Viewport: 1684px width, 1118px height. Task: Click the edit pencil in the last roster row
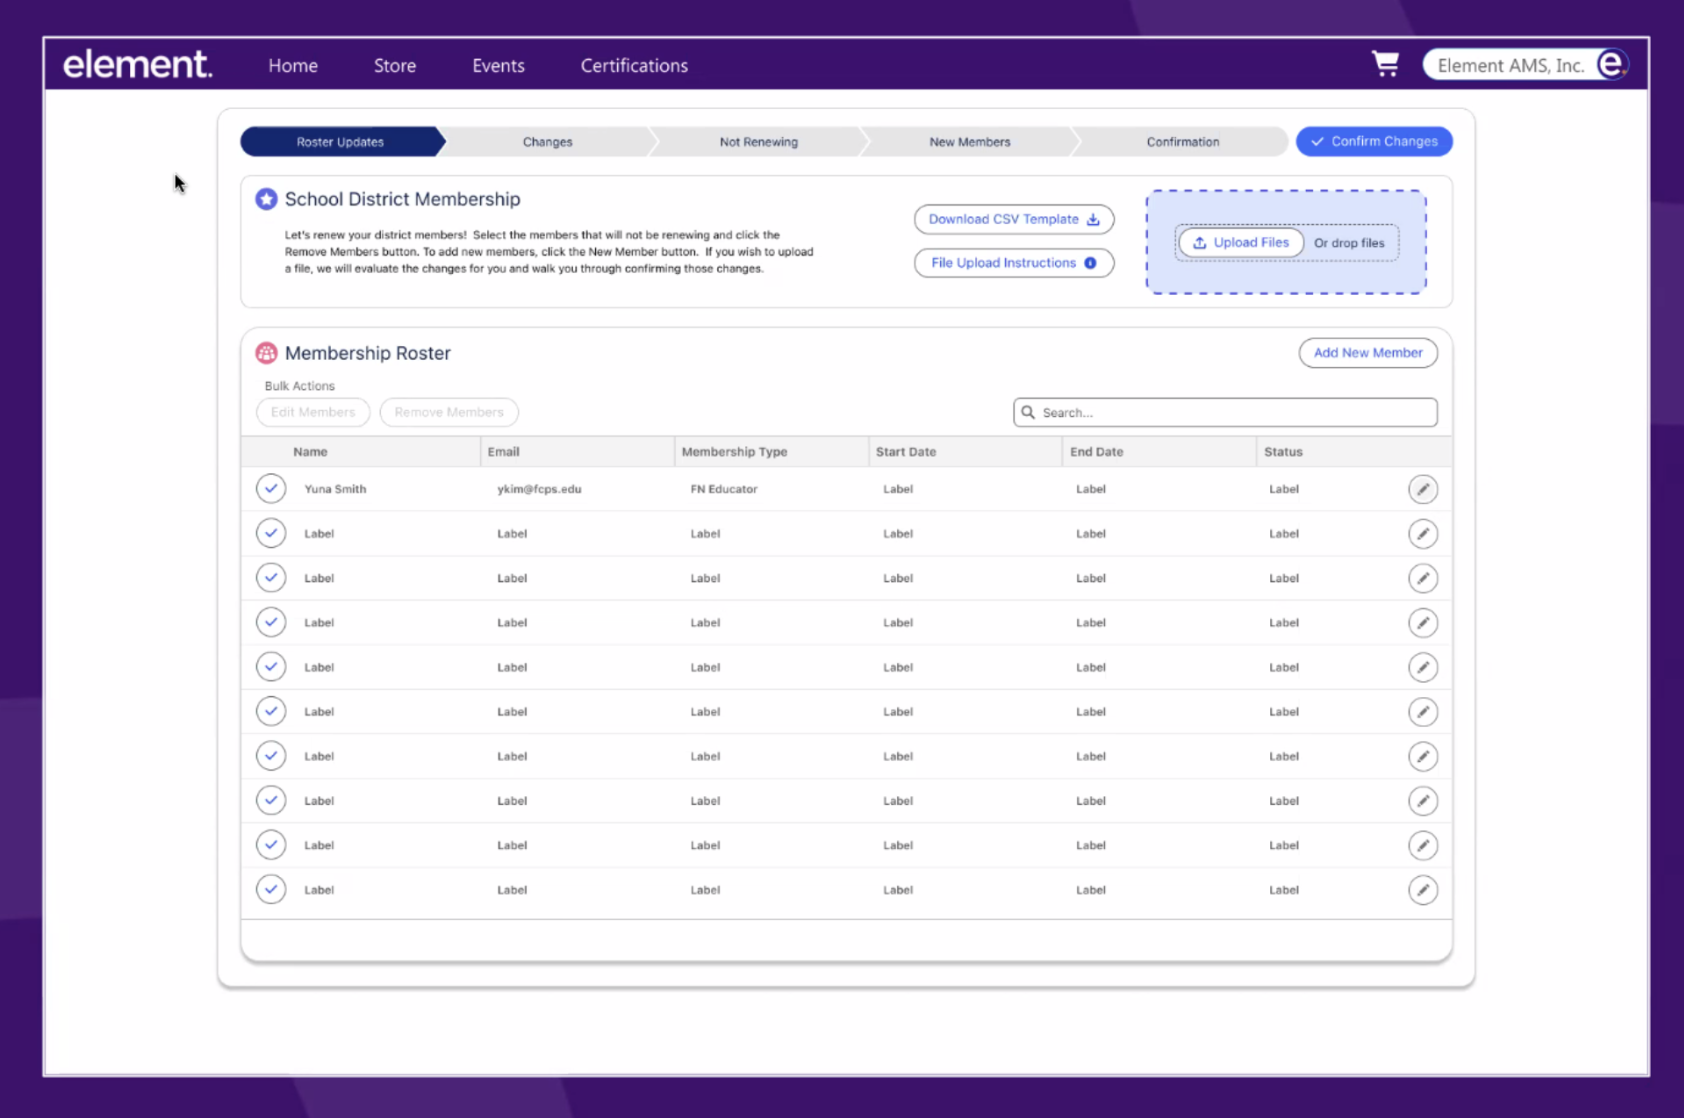point(1422,890)
